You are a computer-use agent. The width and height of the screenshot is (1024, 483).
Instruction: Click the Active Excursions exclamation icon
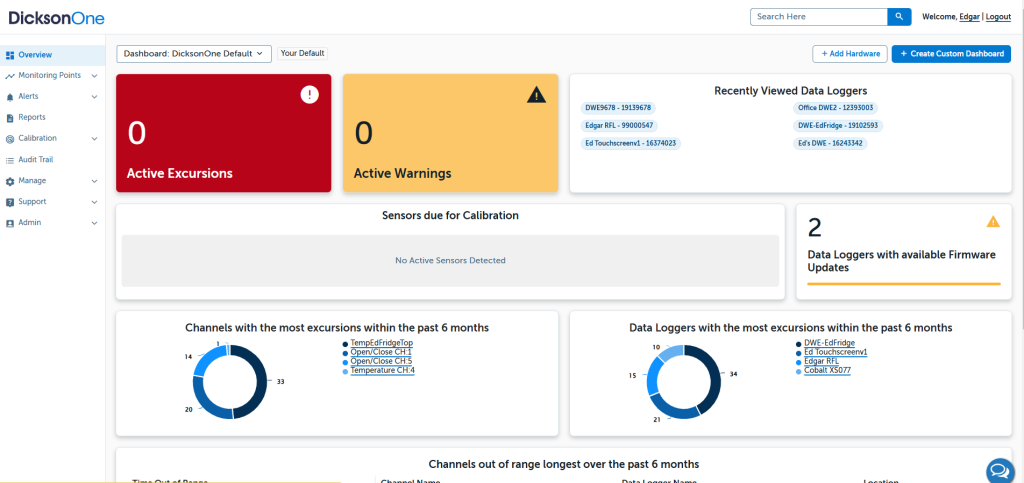(310, 94)
